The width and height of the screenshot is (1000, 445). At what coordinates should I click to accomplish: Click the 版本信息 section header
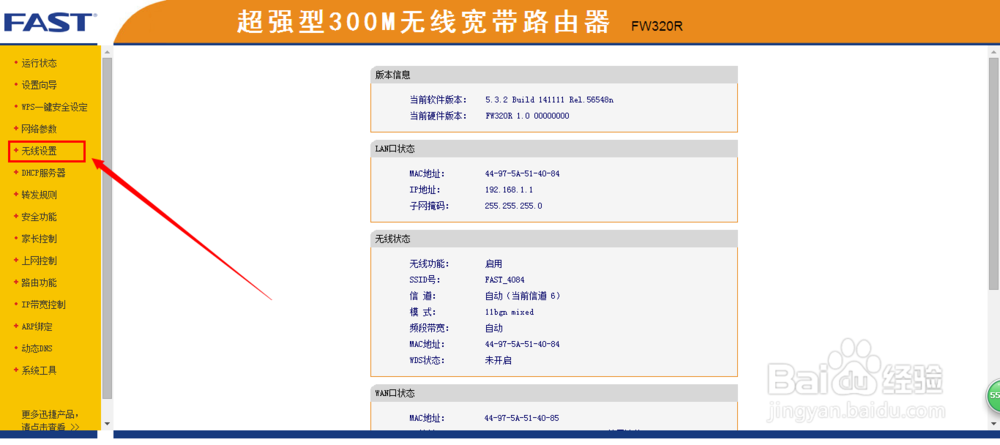(x=554, y=75)
